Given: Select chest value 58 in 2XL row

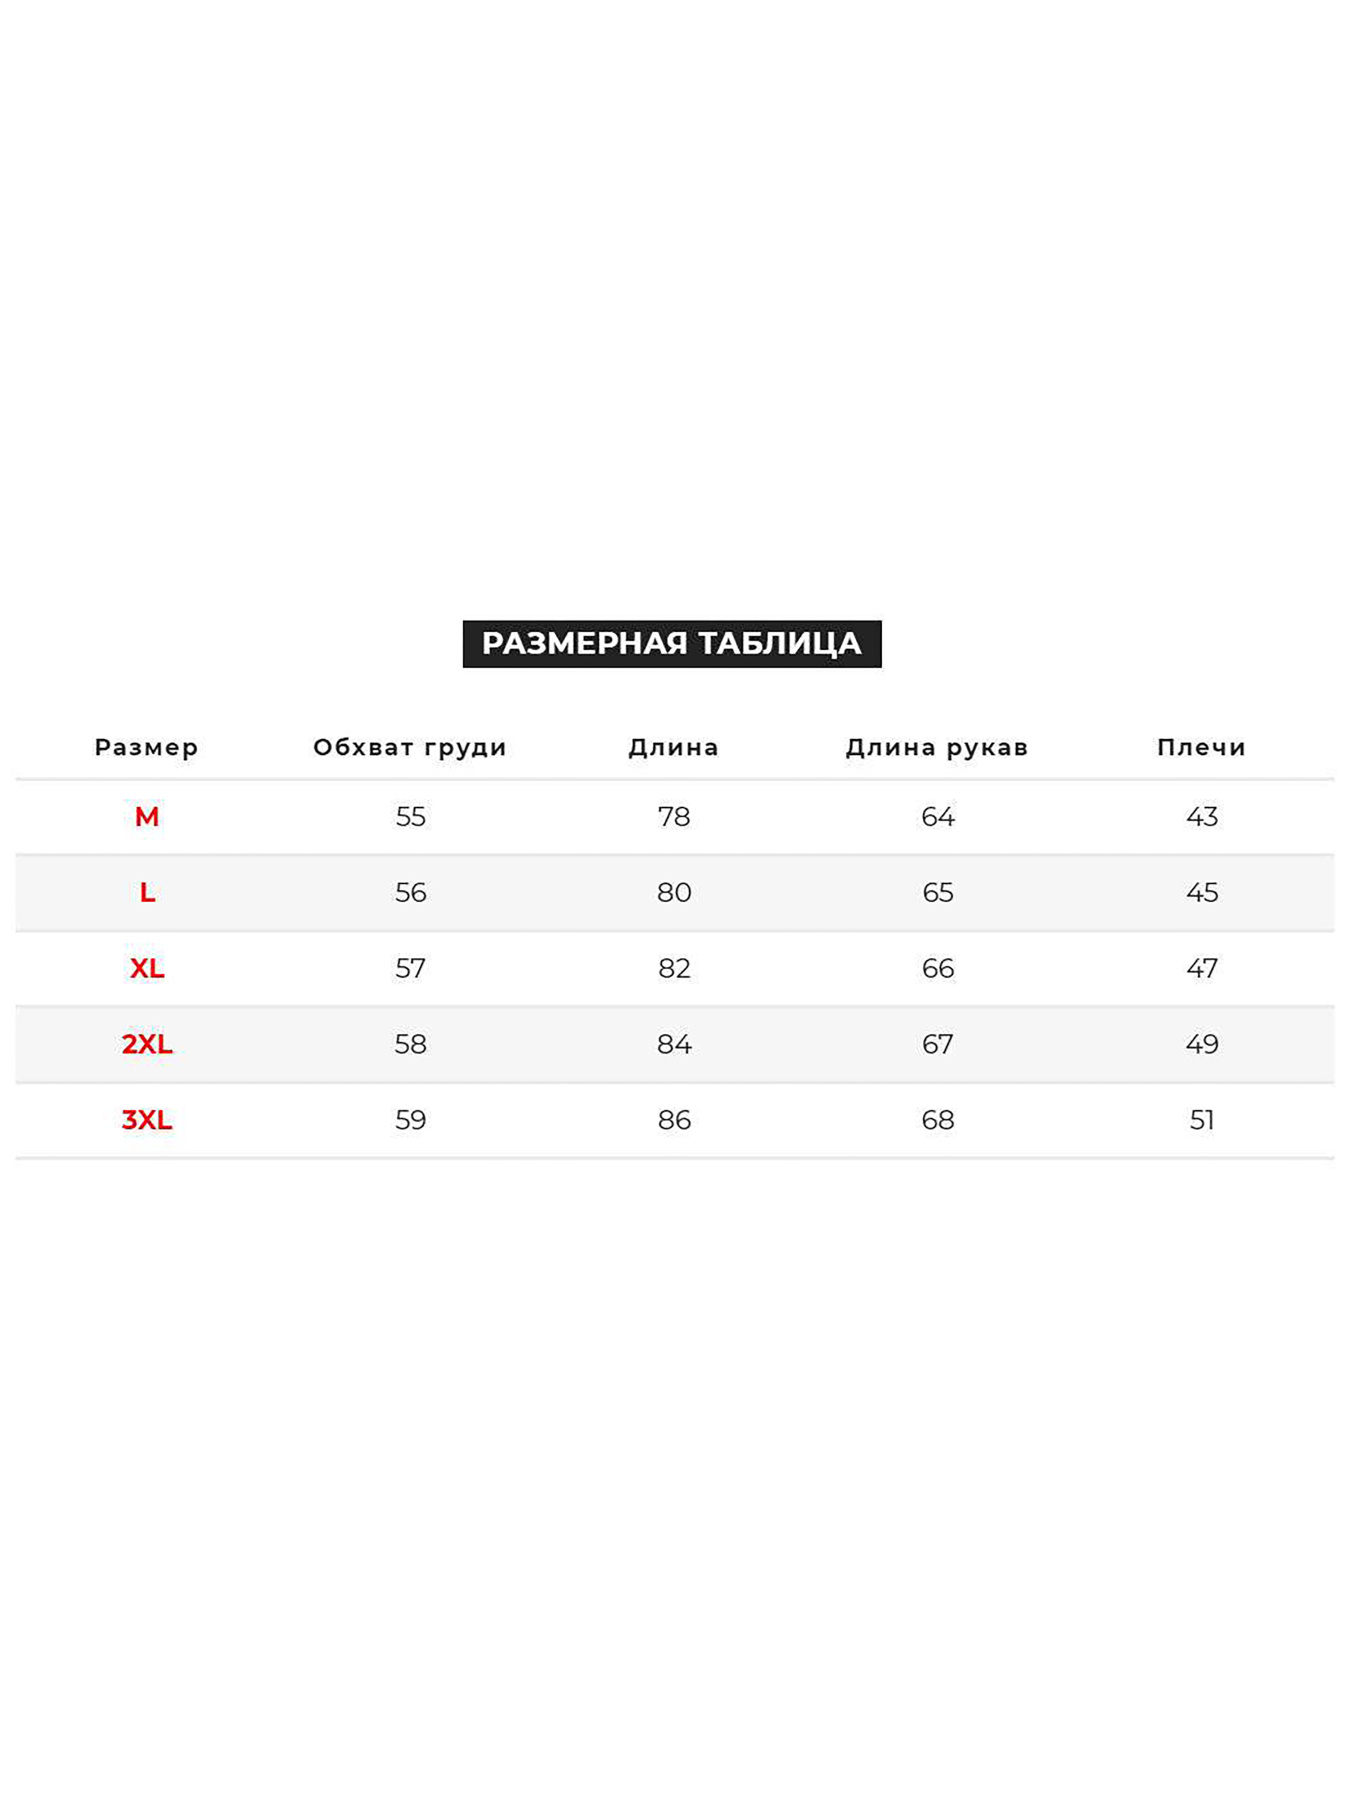Looking at the screenshot, I should [410, 1044].
